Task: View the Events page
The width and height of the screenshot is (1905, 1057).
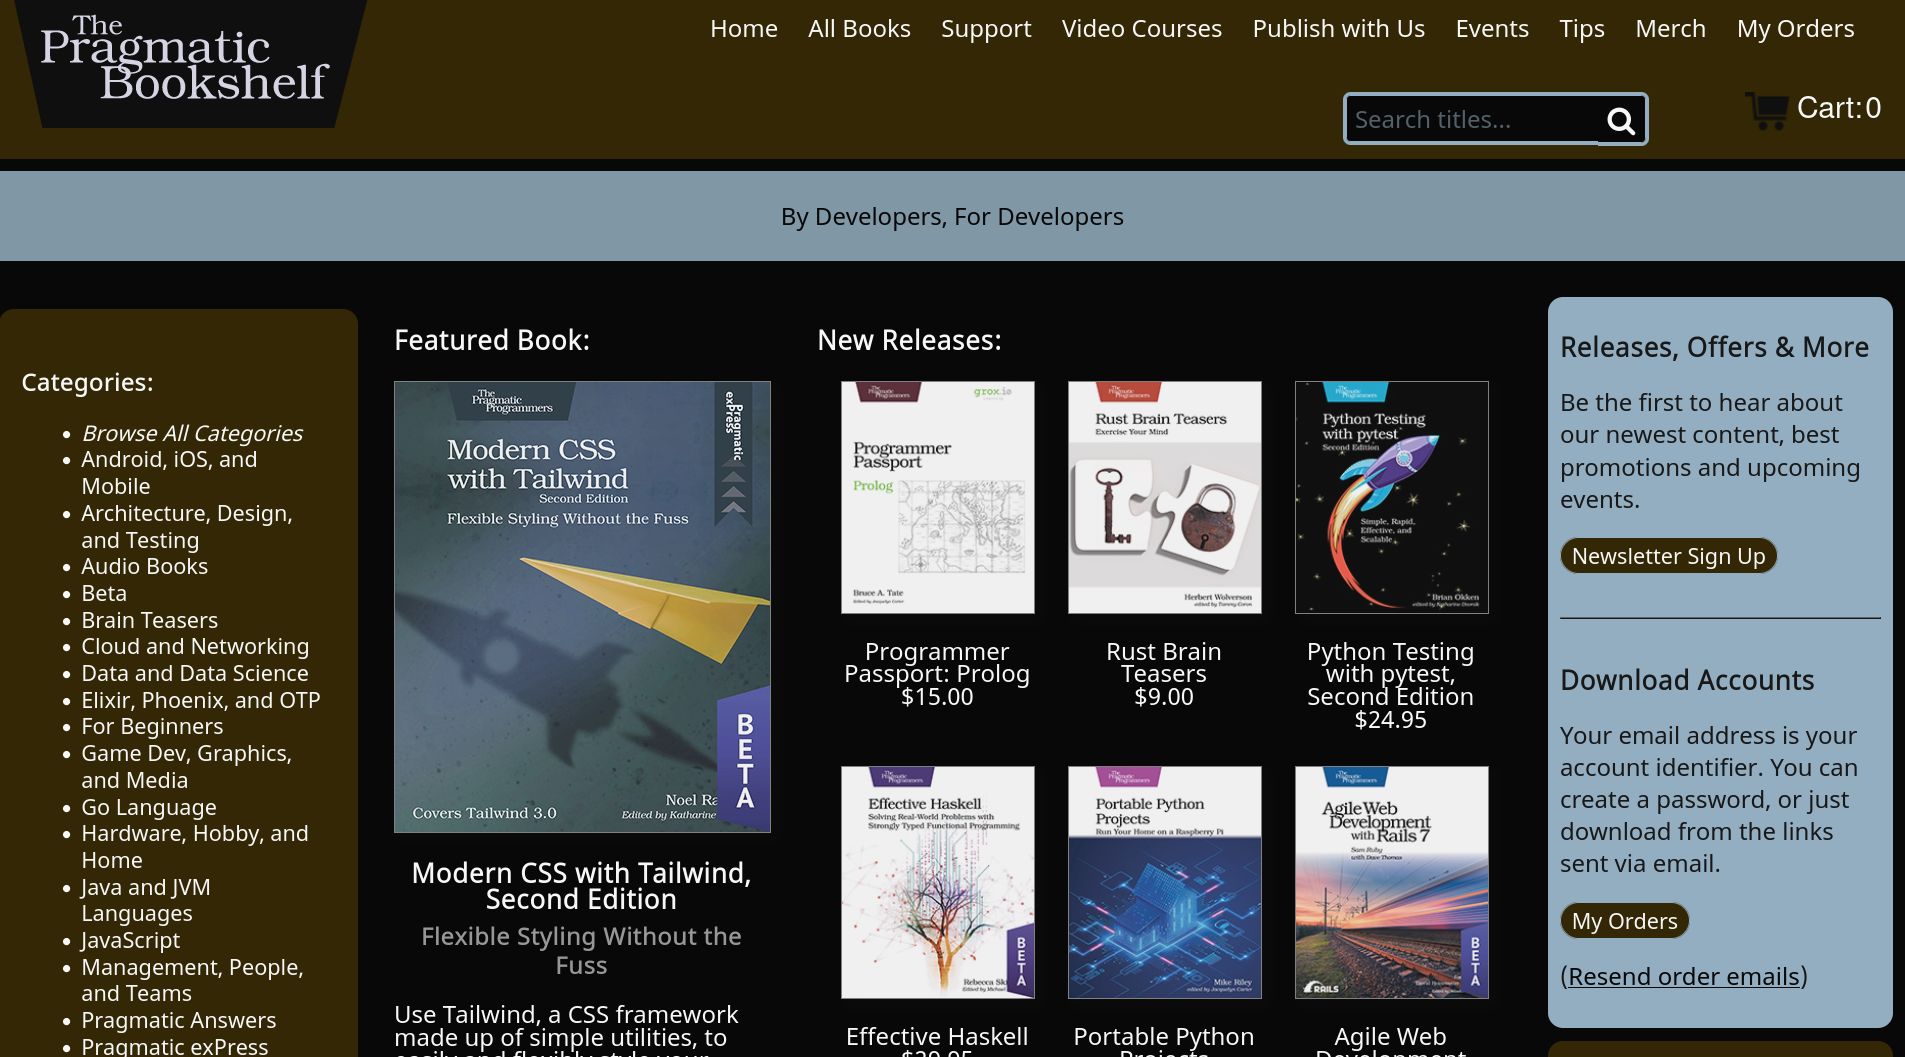Action: click(x=1492, y=29)
